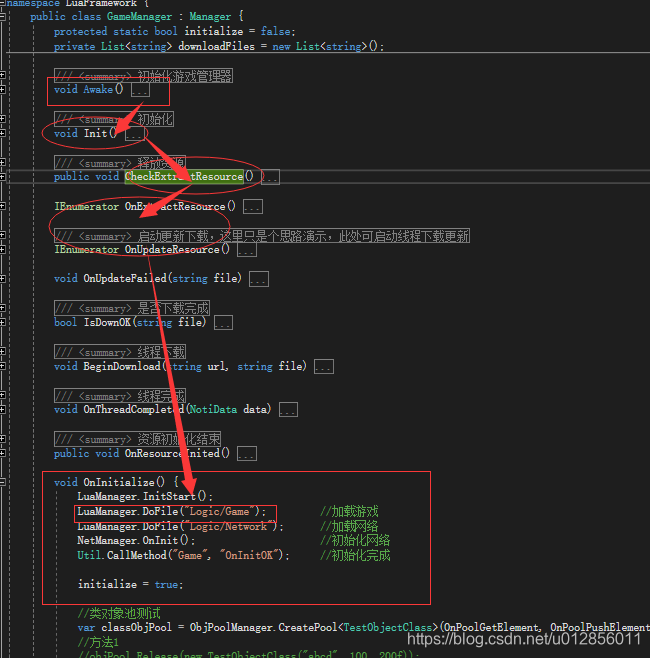Click the "Logic/Network" string literal
The height and width of the screenshot is (658, 650).
click(229, 527)
